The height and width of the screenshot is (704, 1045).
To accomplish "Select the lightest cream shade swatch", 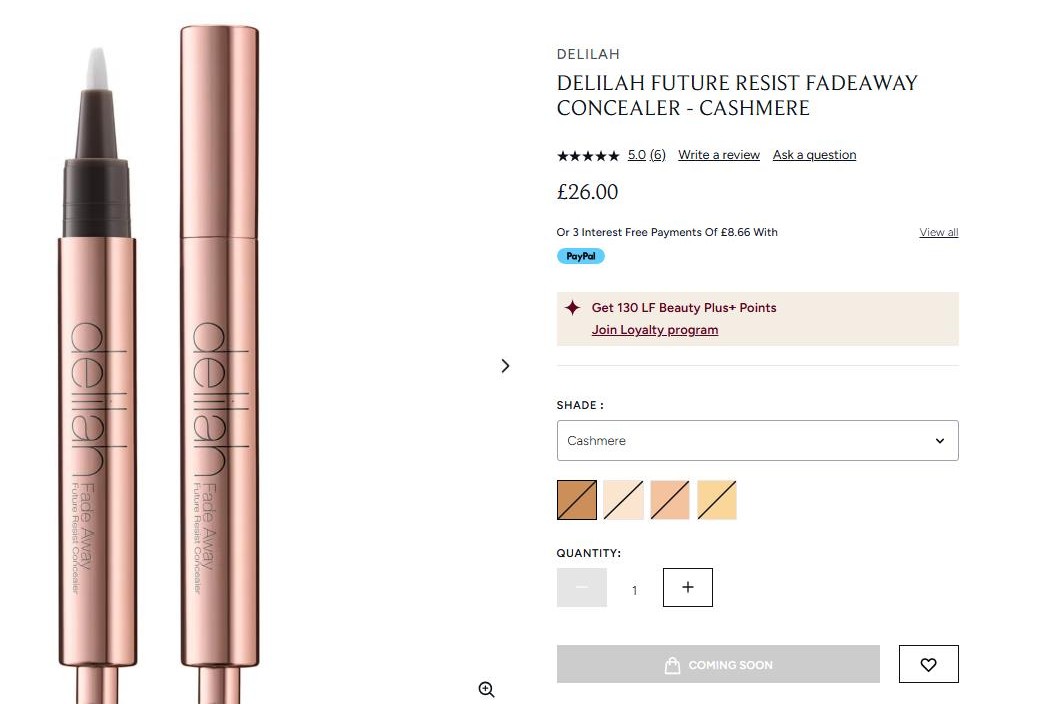I will tap(623, 500).
